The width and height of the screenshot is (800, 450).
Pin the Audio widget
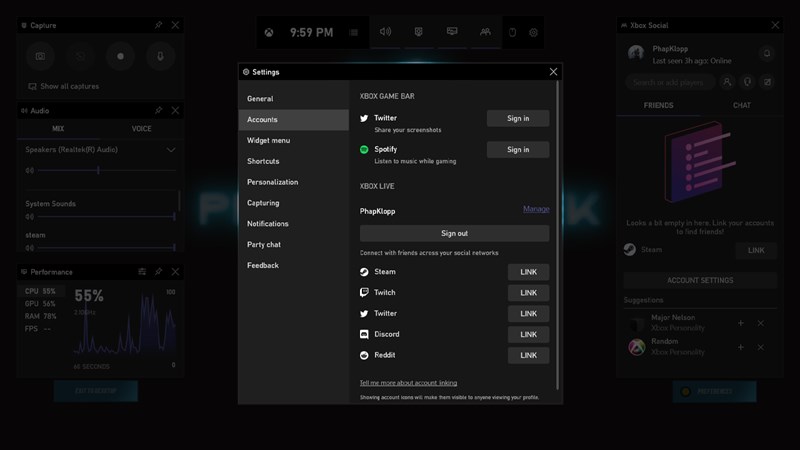159,110
